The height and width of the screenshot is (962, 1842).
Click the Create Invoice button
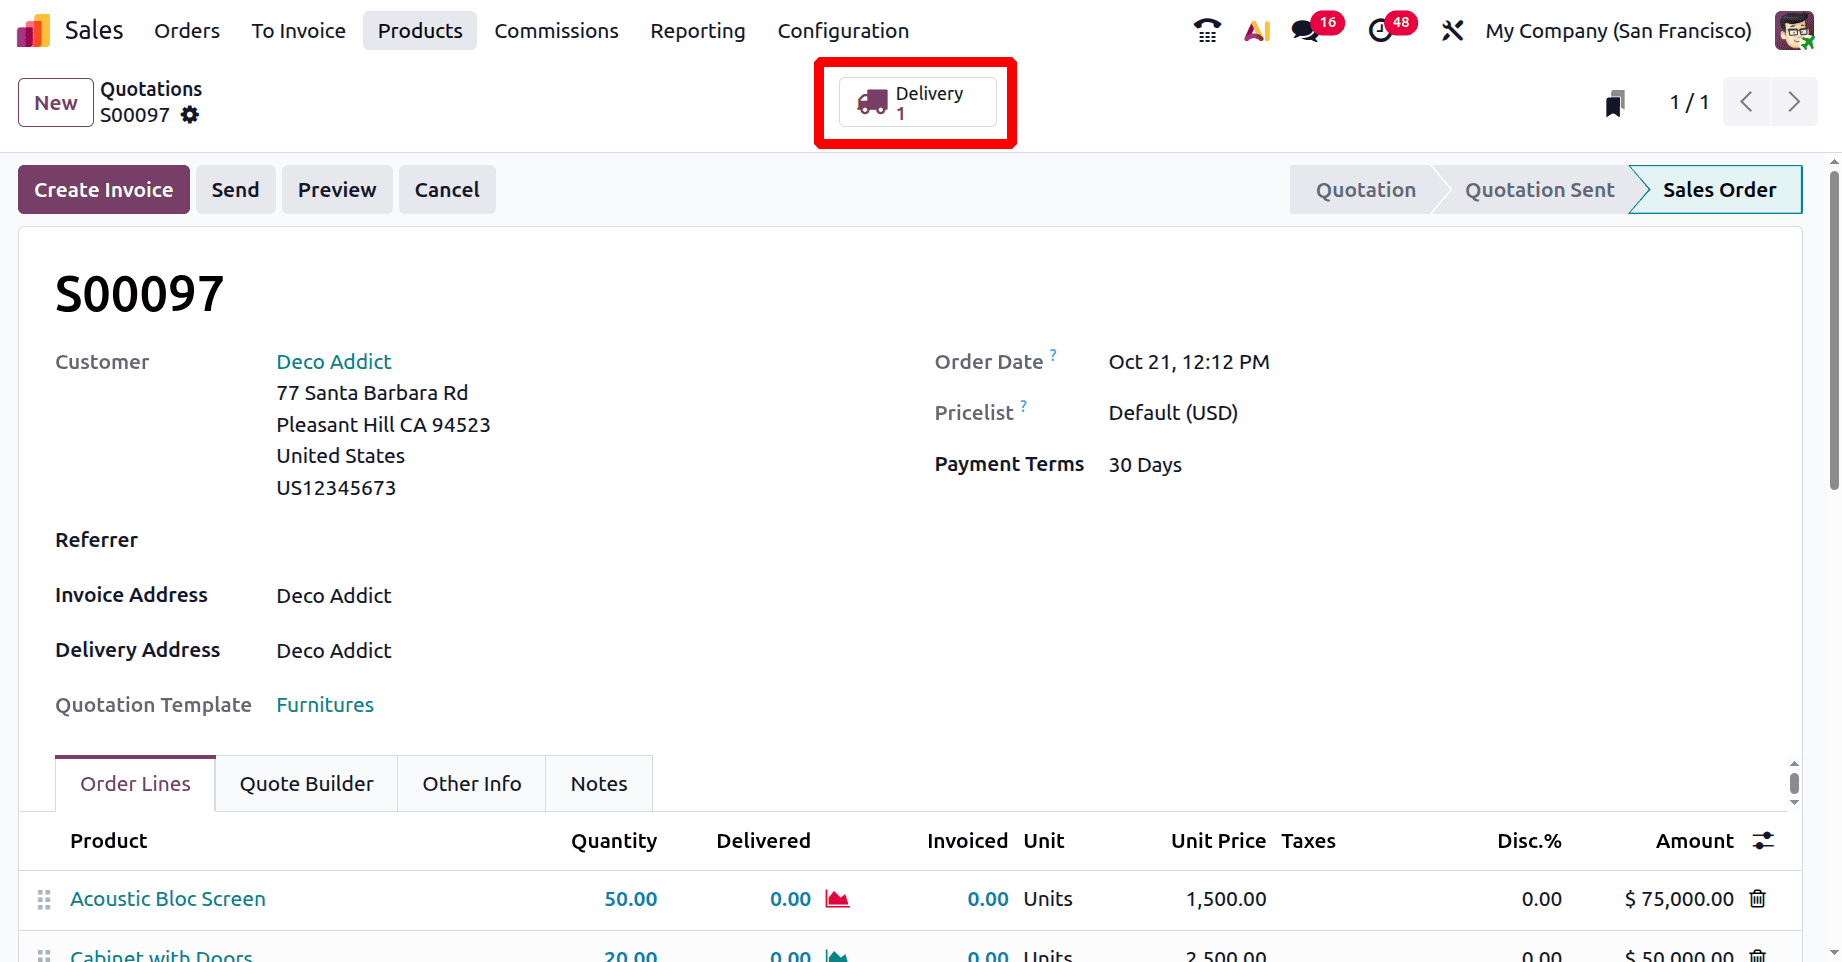tap(104, 190)
